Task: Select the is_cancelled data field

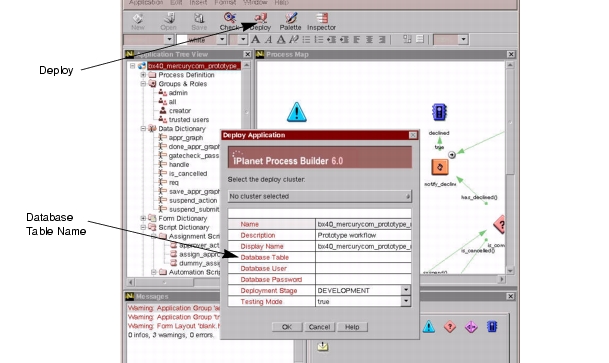Action: 188,174
